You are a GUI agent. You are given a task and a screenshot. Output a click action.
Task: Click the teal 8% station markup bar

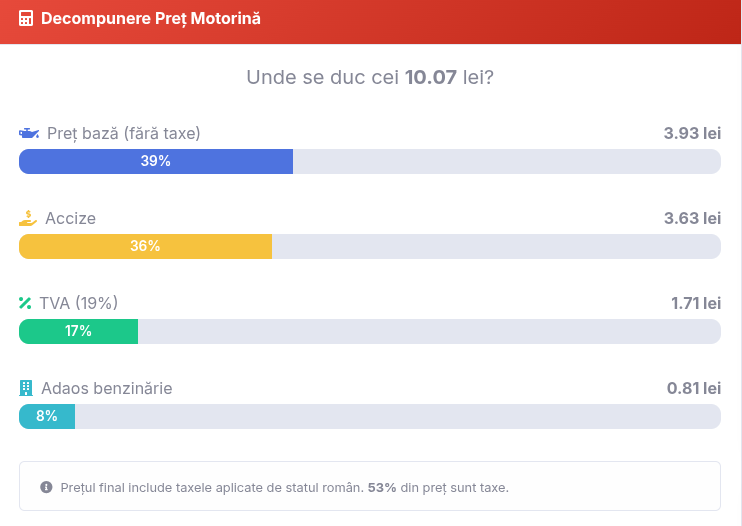[47, 416]
